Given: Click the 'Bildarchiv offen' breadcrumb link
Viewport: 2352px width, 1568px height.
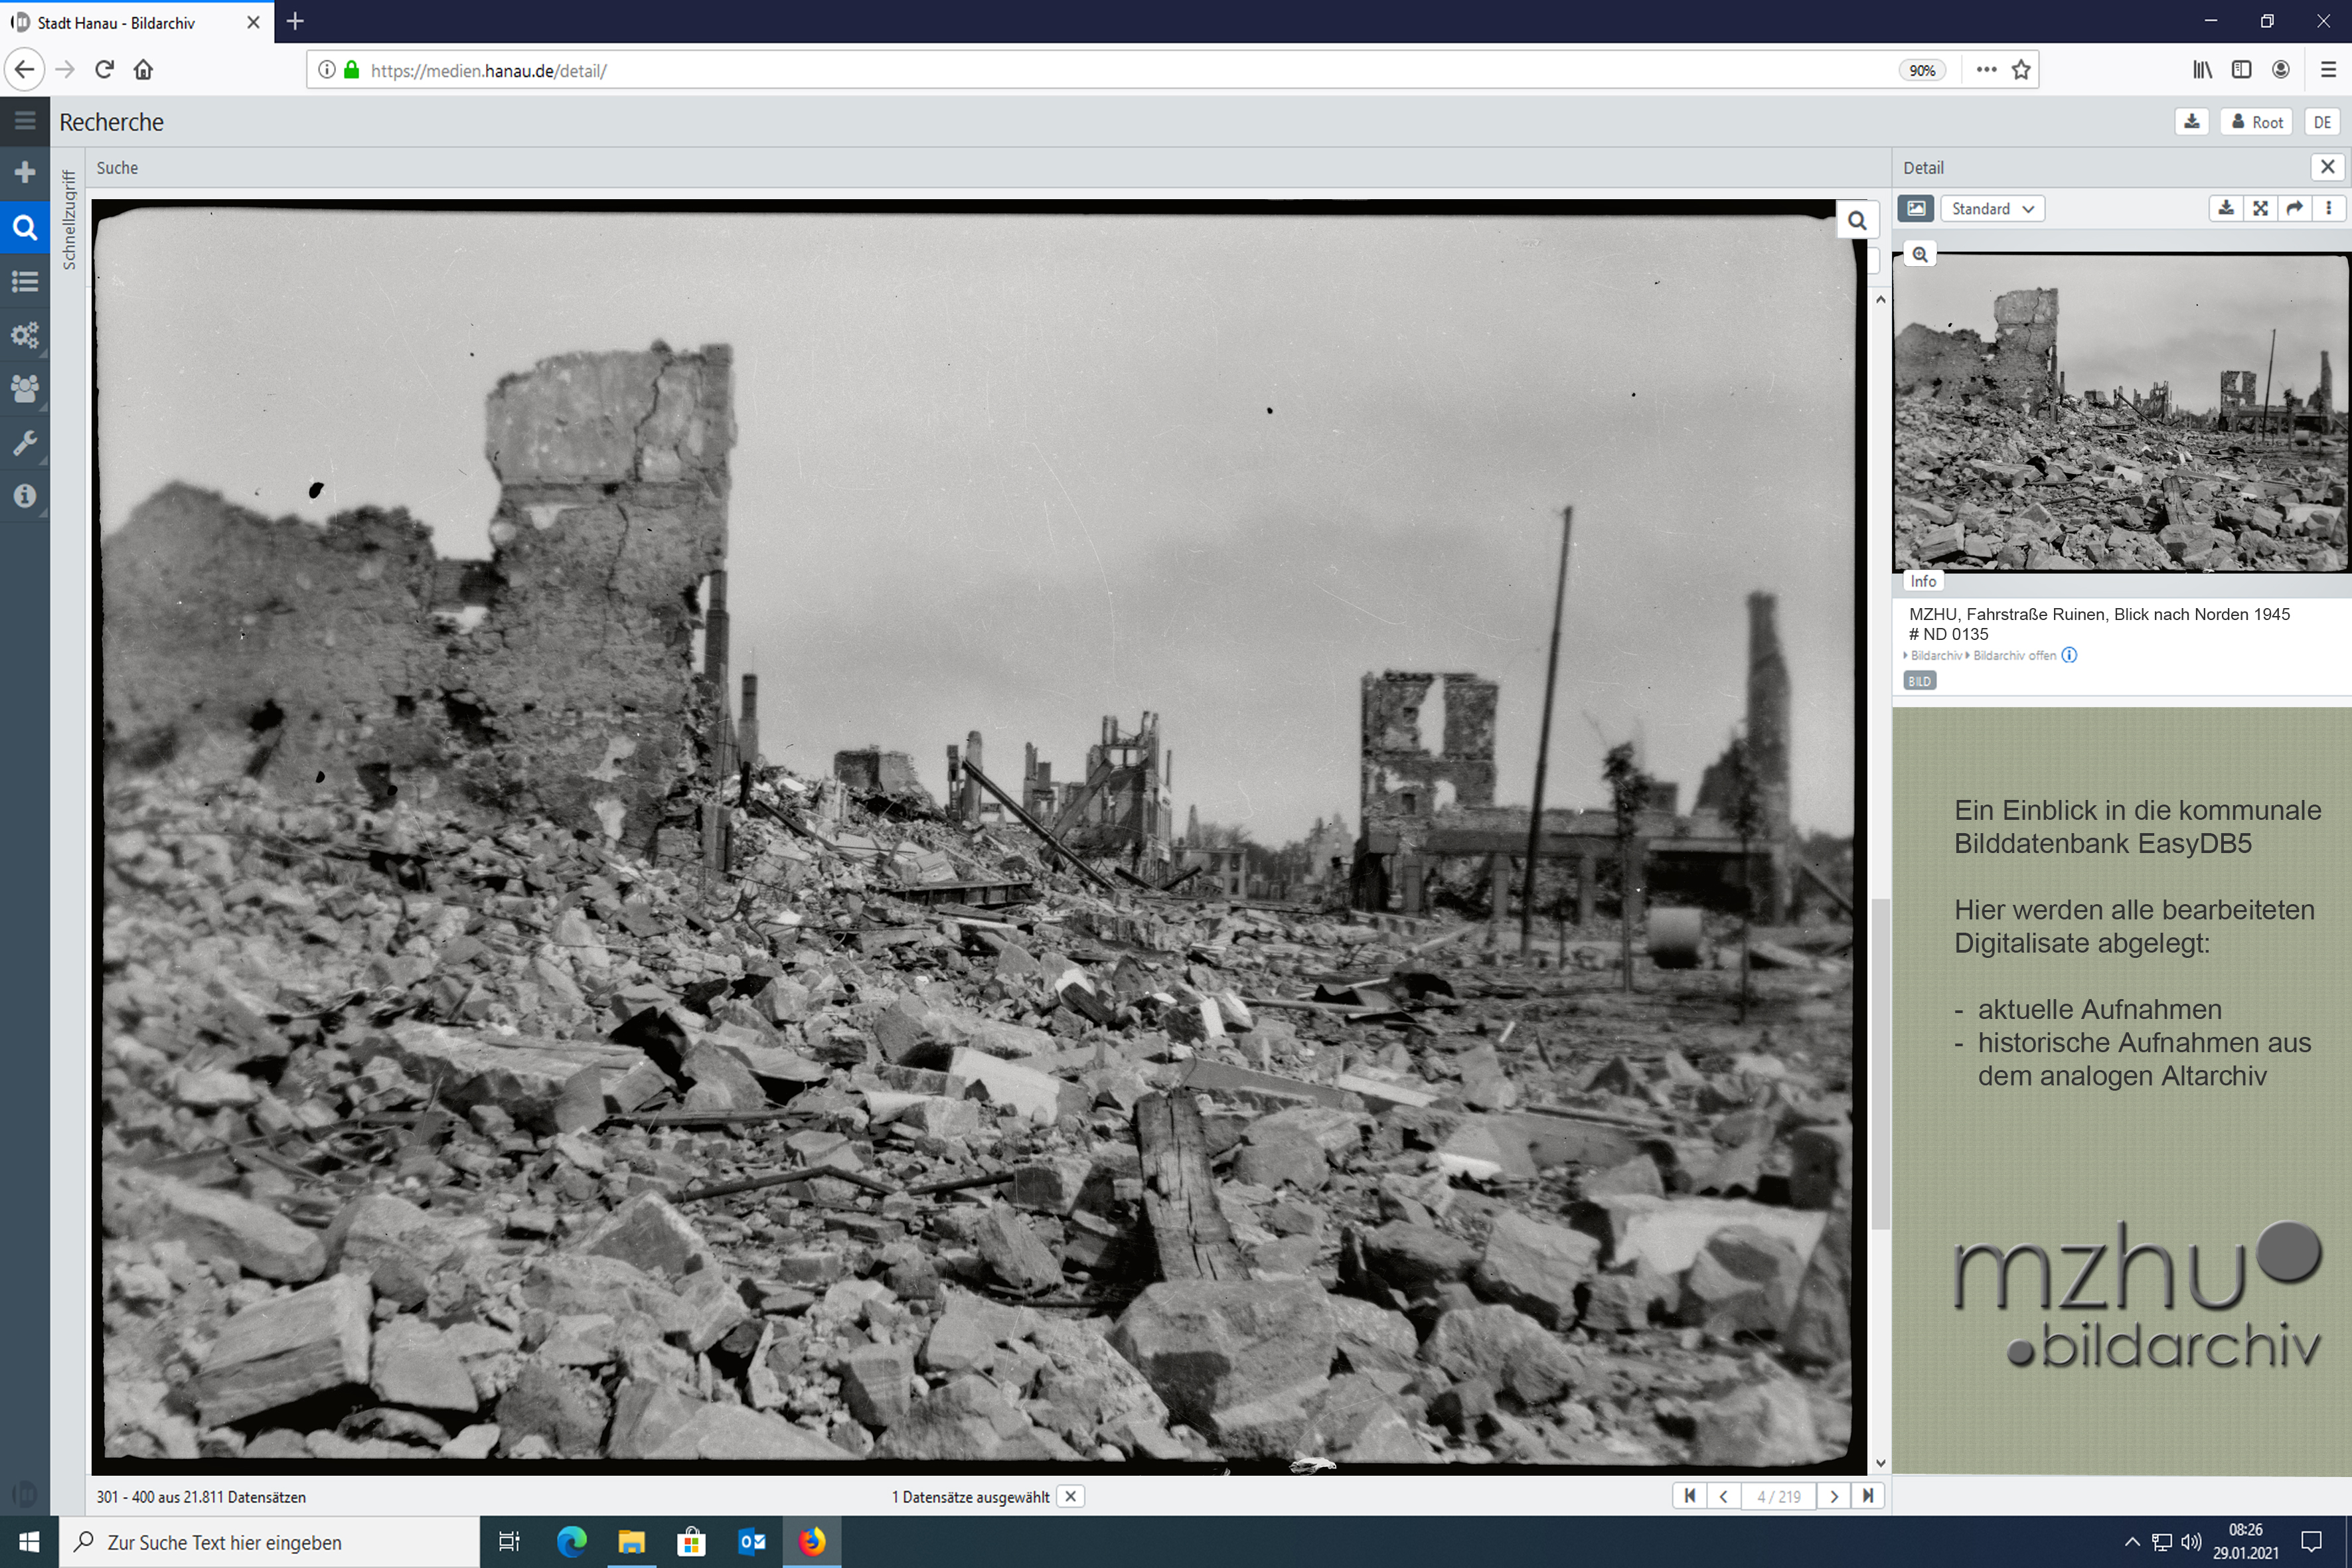Looking at the screenshot, I should [2014, 656].
